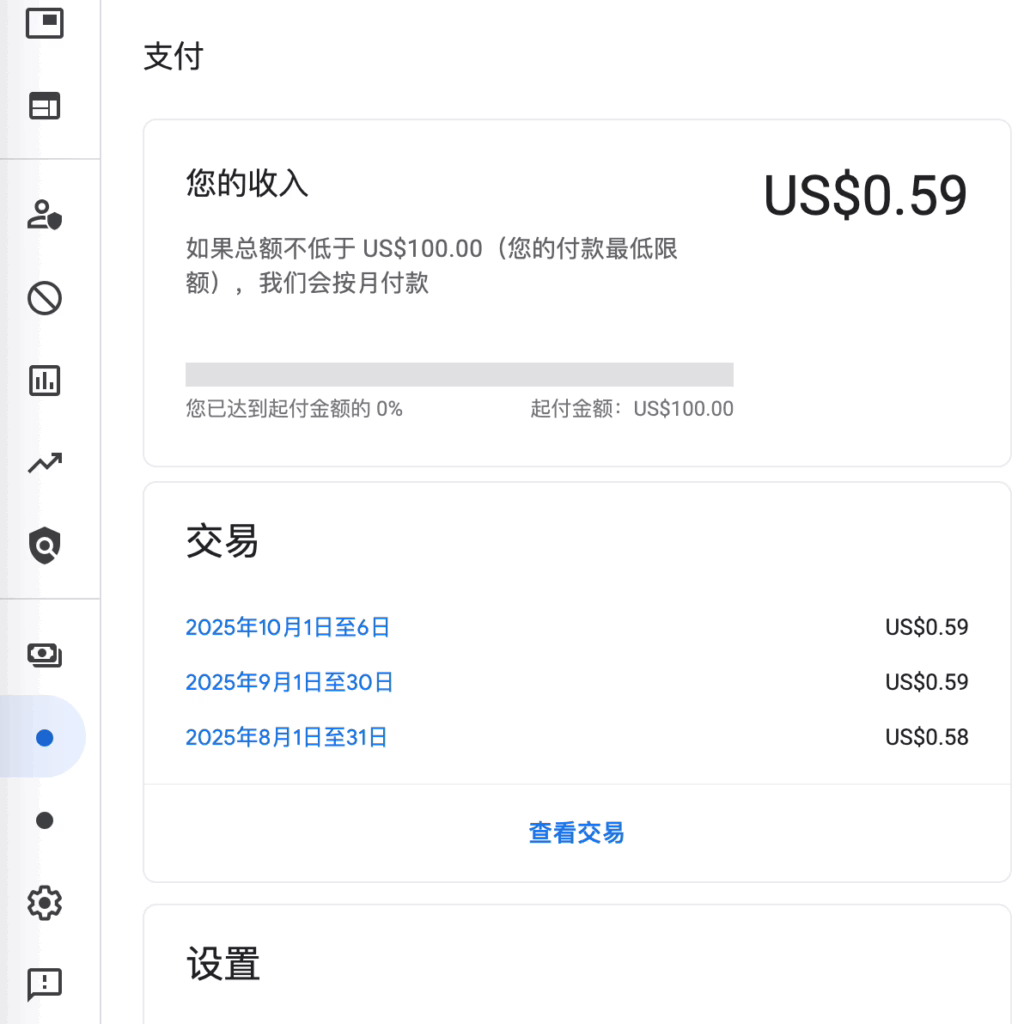Open the Sites icon in sidebar

click(x=44, y=105)
